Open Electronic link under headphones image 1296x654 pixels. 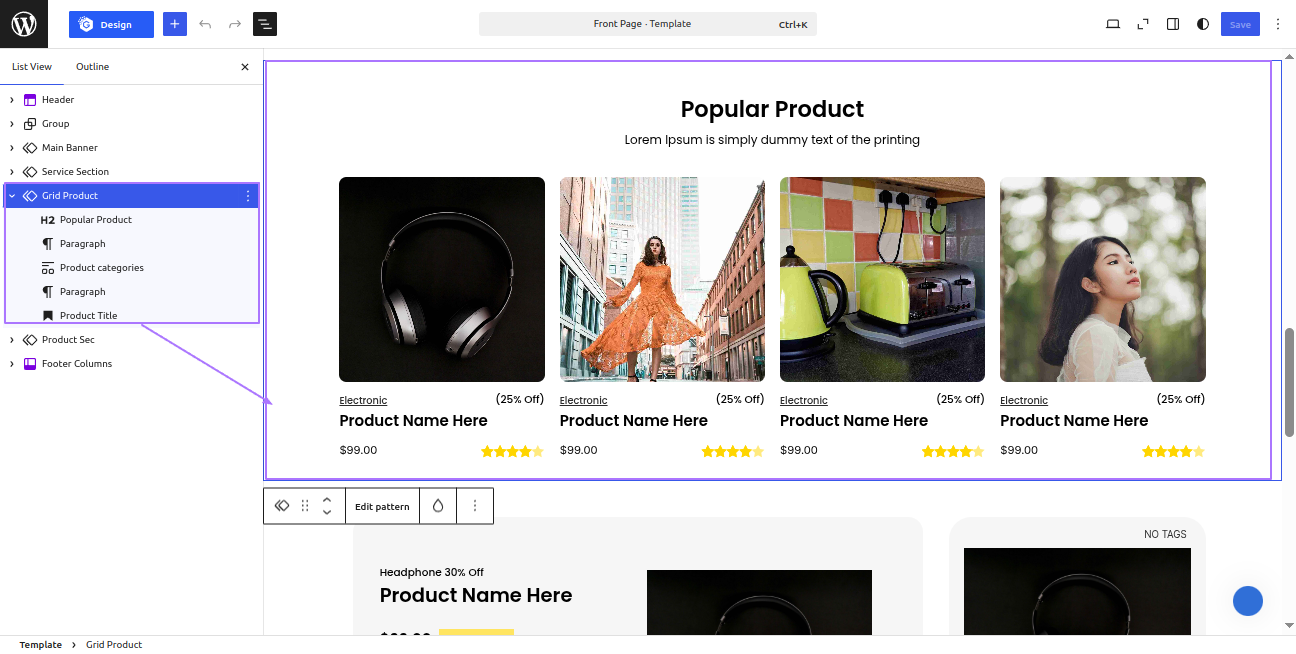point(363,401)
